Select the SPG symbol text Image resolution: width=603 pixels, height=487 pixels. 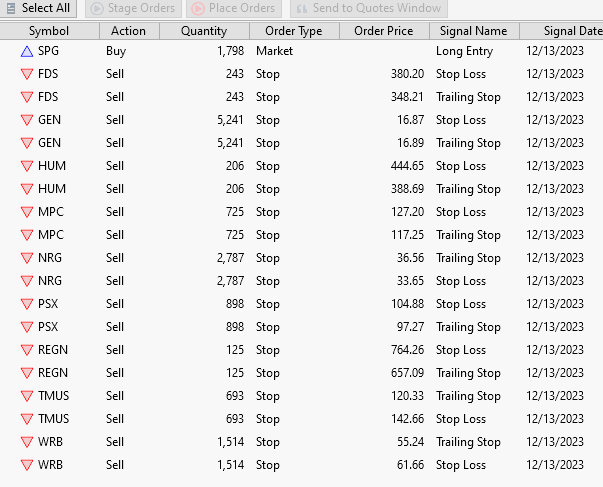point(48,51)
